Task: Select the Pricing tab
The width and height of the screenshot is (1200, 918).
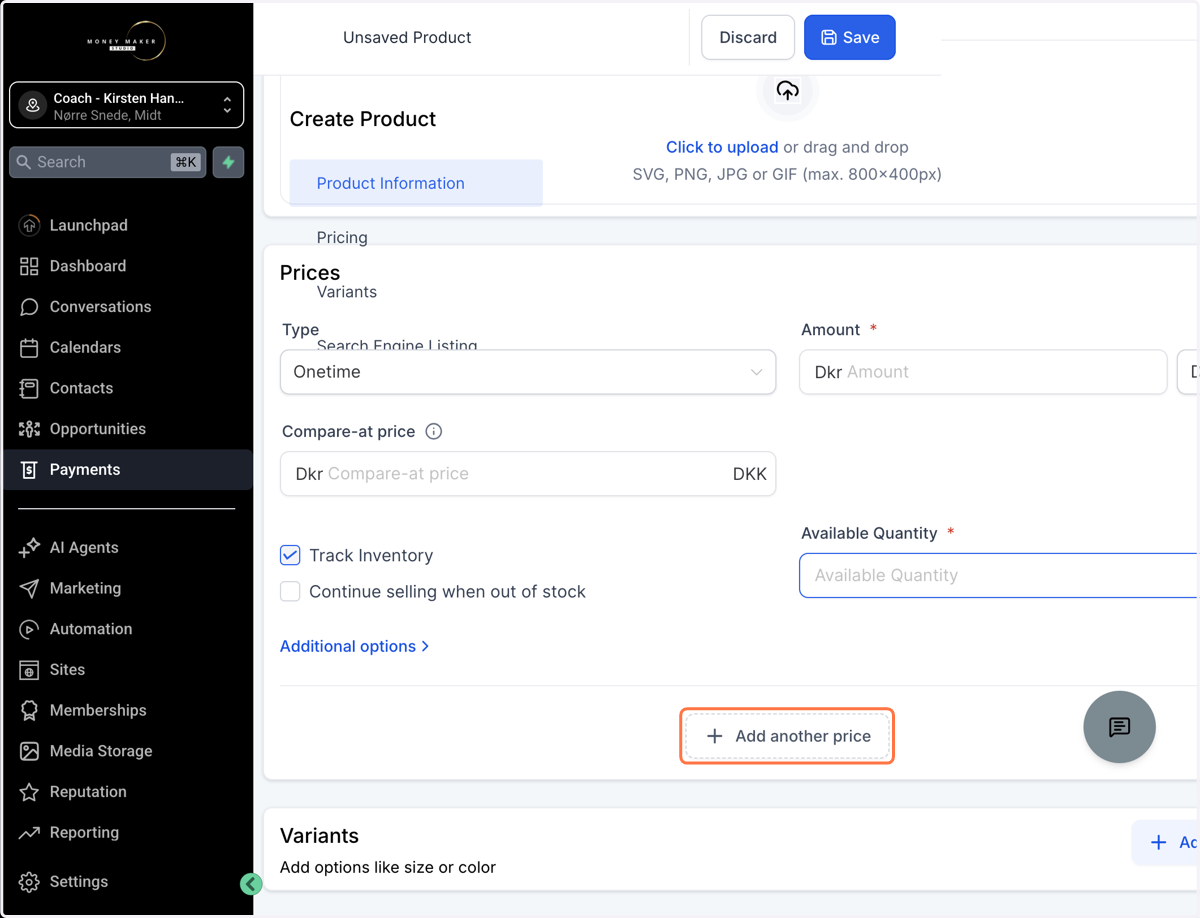Action: 342,237
